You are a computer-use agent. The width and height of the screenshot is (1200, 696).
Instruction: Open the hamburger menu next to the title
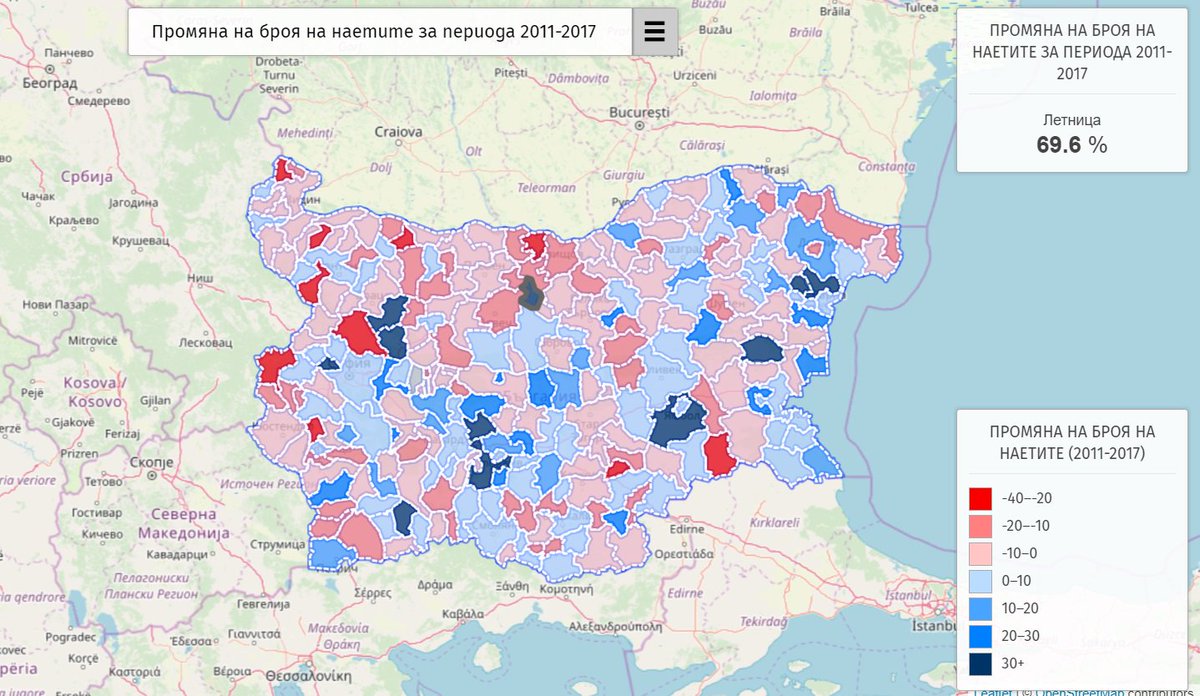click(x=655, y=32)
